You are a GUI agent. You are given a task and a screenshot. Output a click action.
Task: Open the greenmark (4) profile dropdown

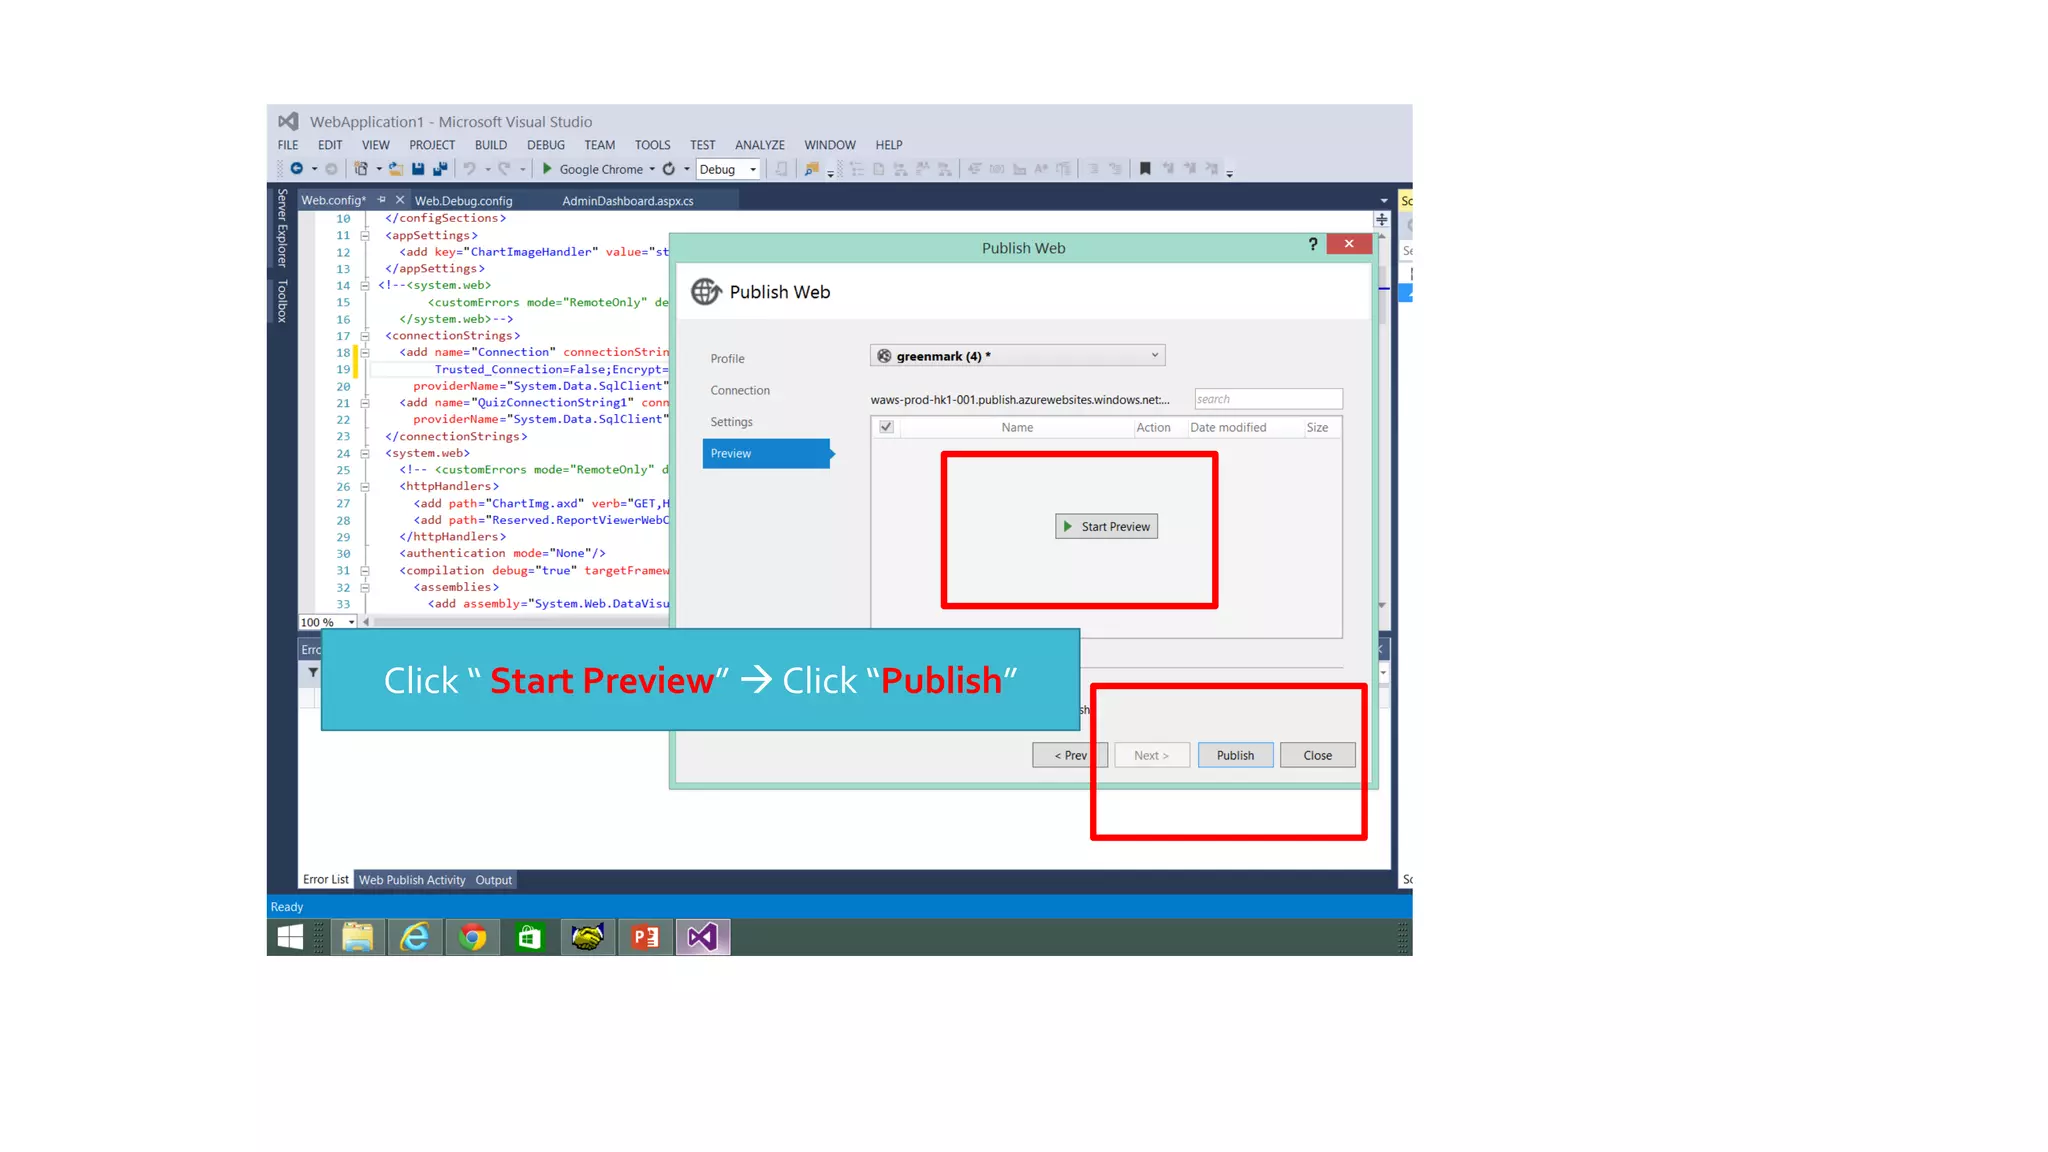coord(1018,356)
